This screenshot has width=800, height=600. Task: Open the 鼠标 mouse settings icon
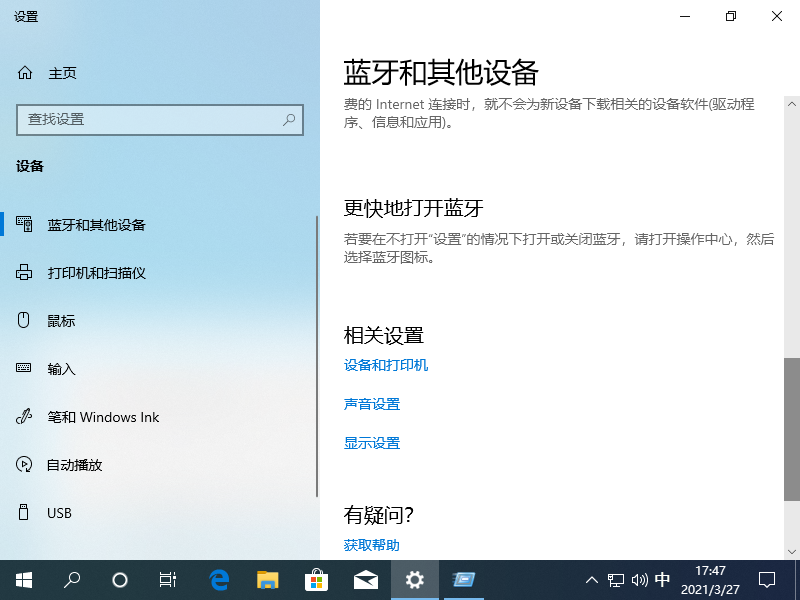(25, 321)
